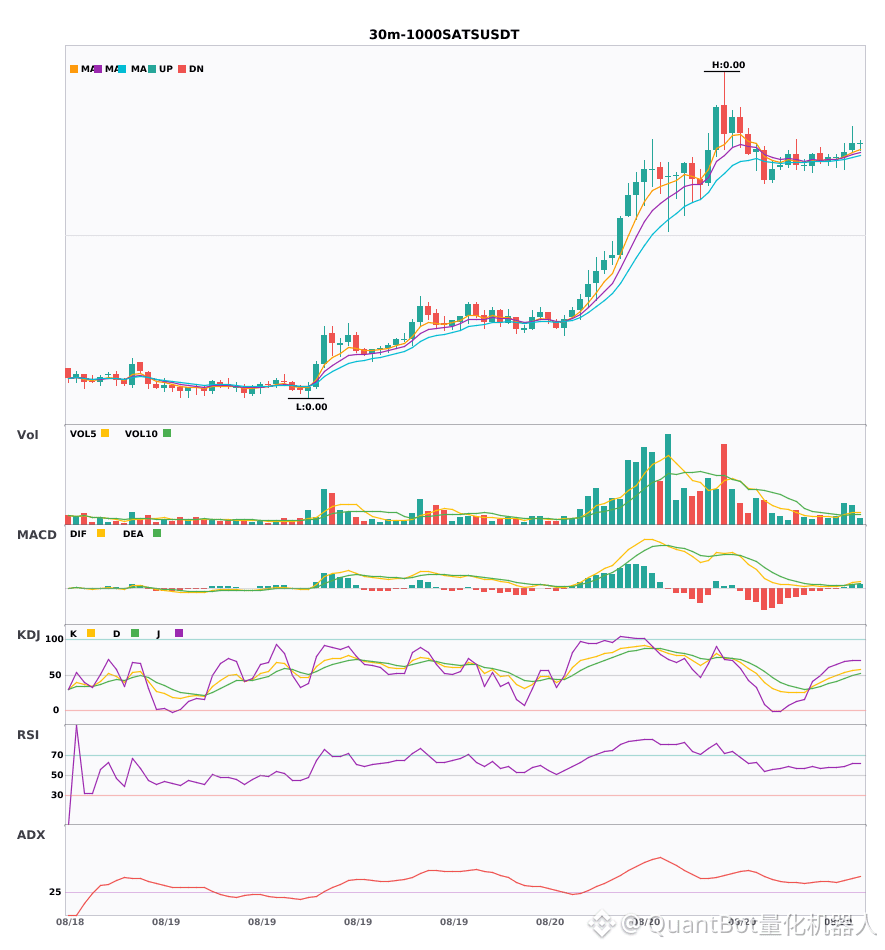The width and height of the screenshot is (885, 950).
Task: Click the chart title 30m-1000SATSUSDT
Action: click(x=444, y=35)
